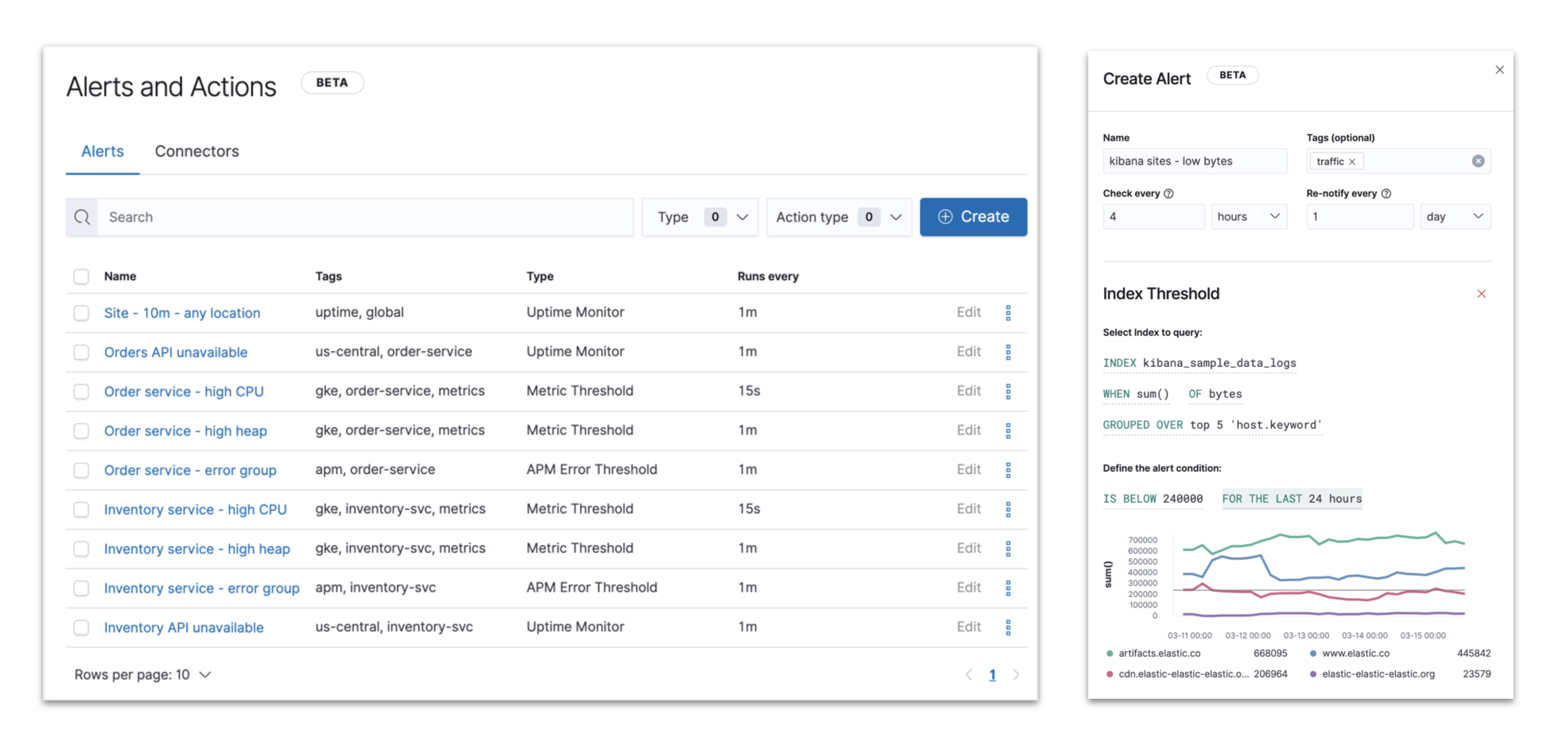Clear all tags using the circular x icon
The width and height of the screenshot is (1563, 740).
pos(1479,161)
